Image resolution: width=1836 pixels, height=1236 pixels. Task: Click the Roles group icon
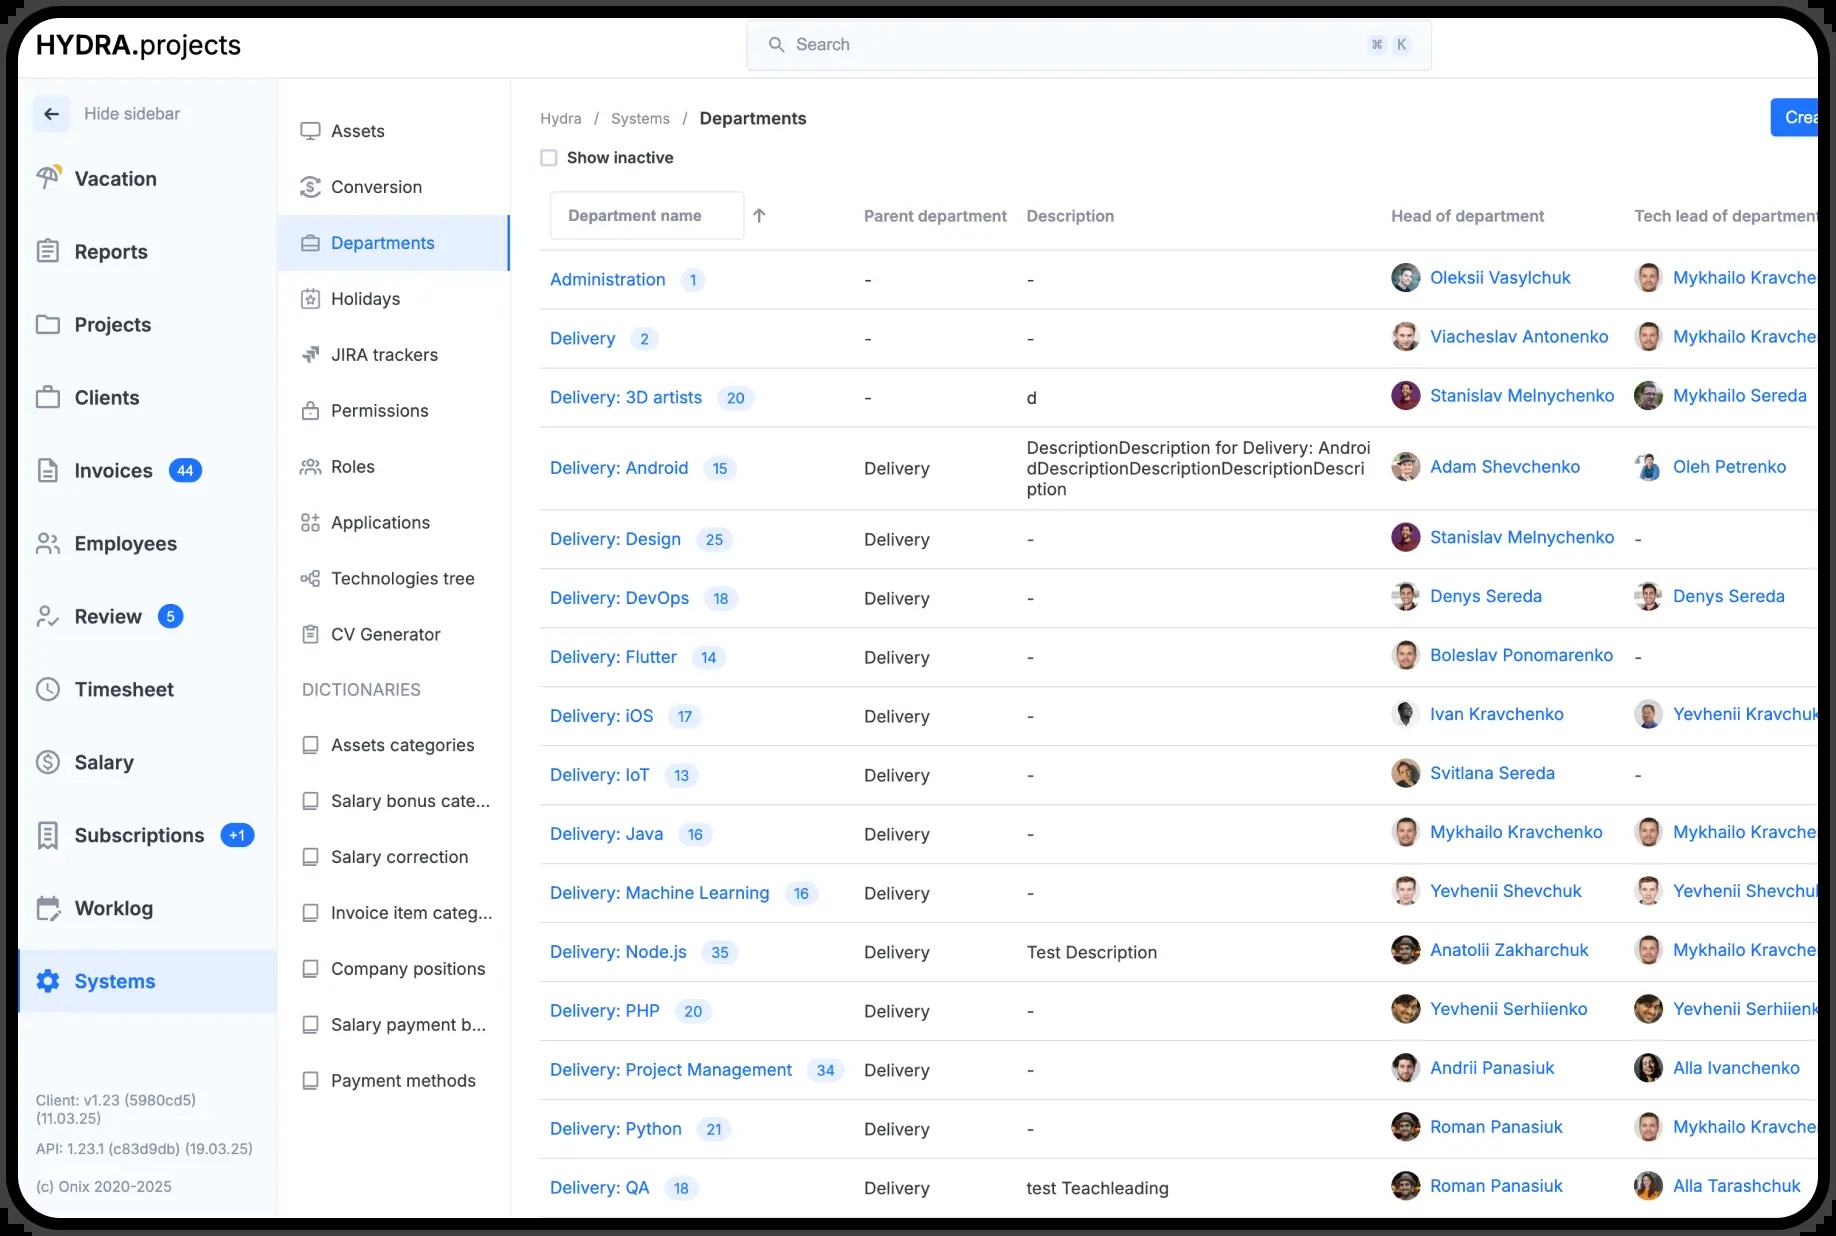click(311, 467)
